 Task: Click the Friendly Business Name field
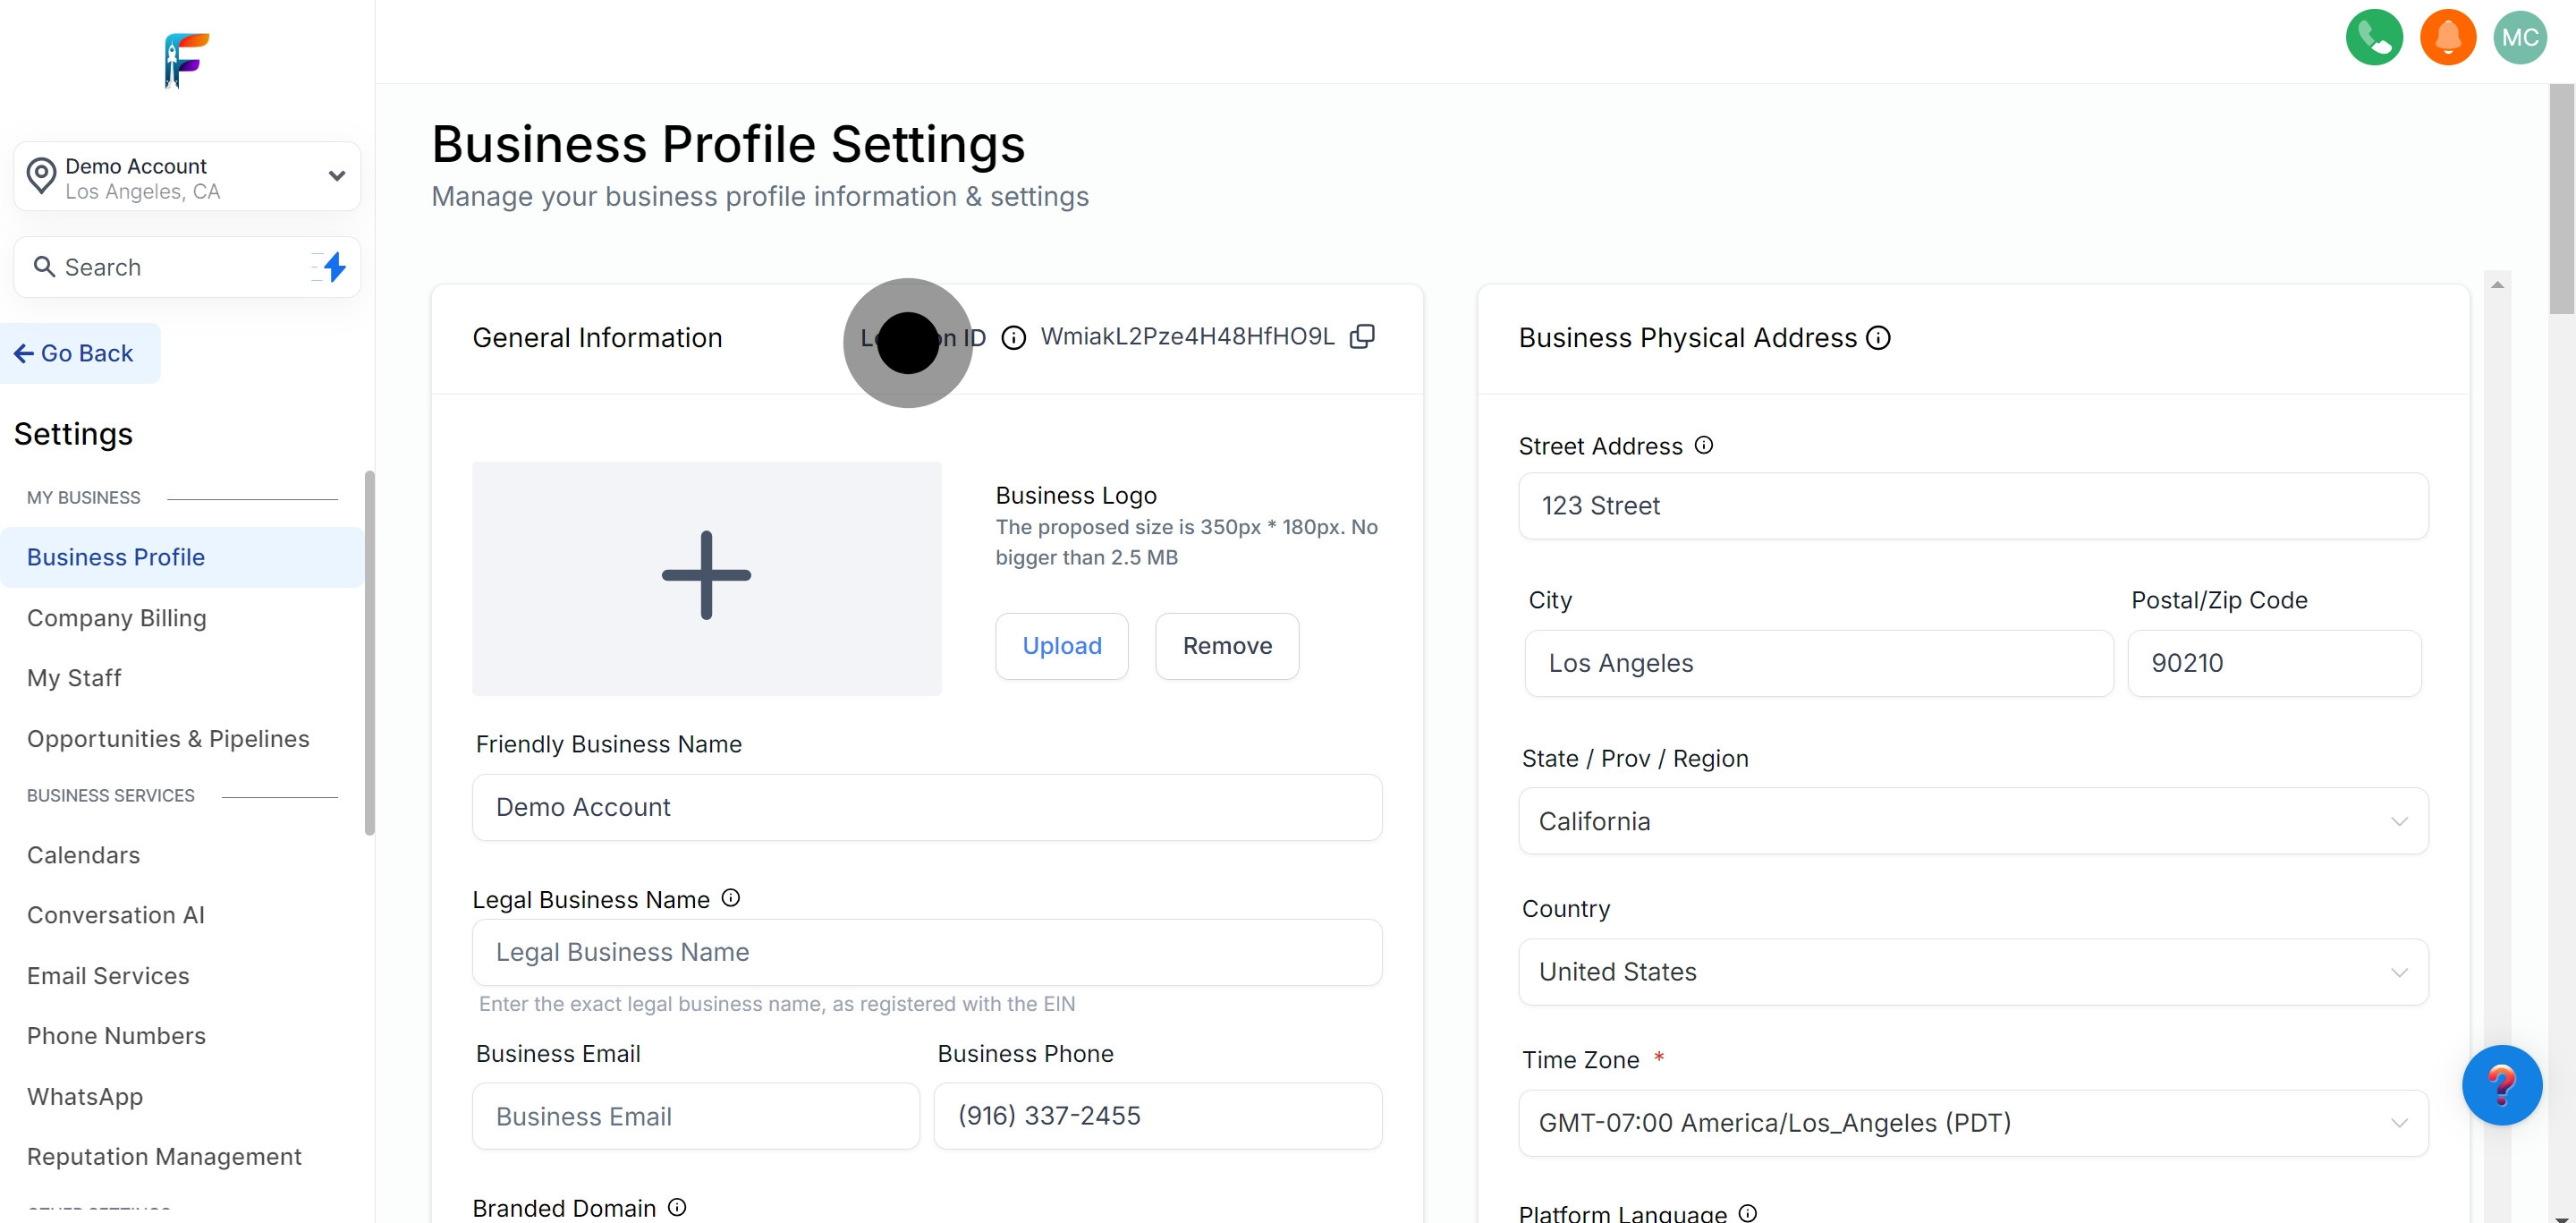pos(927,807)
